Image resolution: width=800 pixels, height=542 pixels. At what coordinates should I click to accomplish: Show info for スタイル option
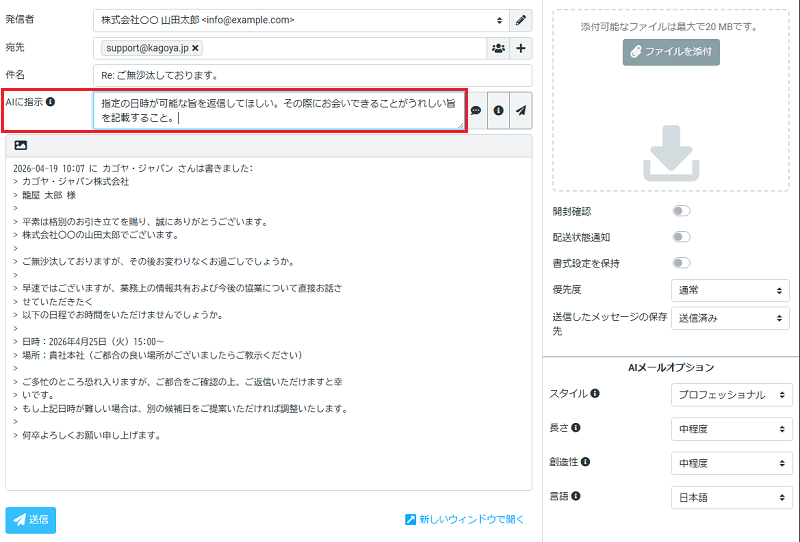click(595, 393)
